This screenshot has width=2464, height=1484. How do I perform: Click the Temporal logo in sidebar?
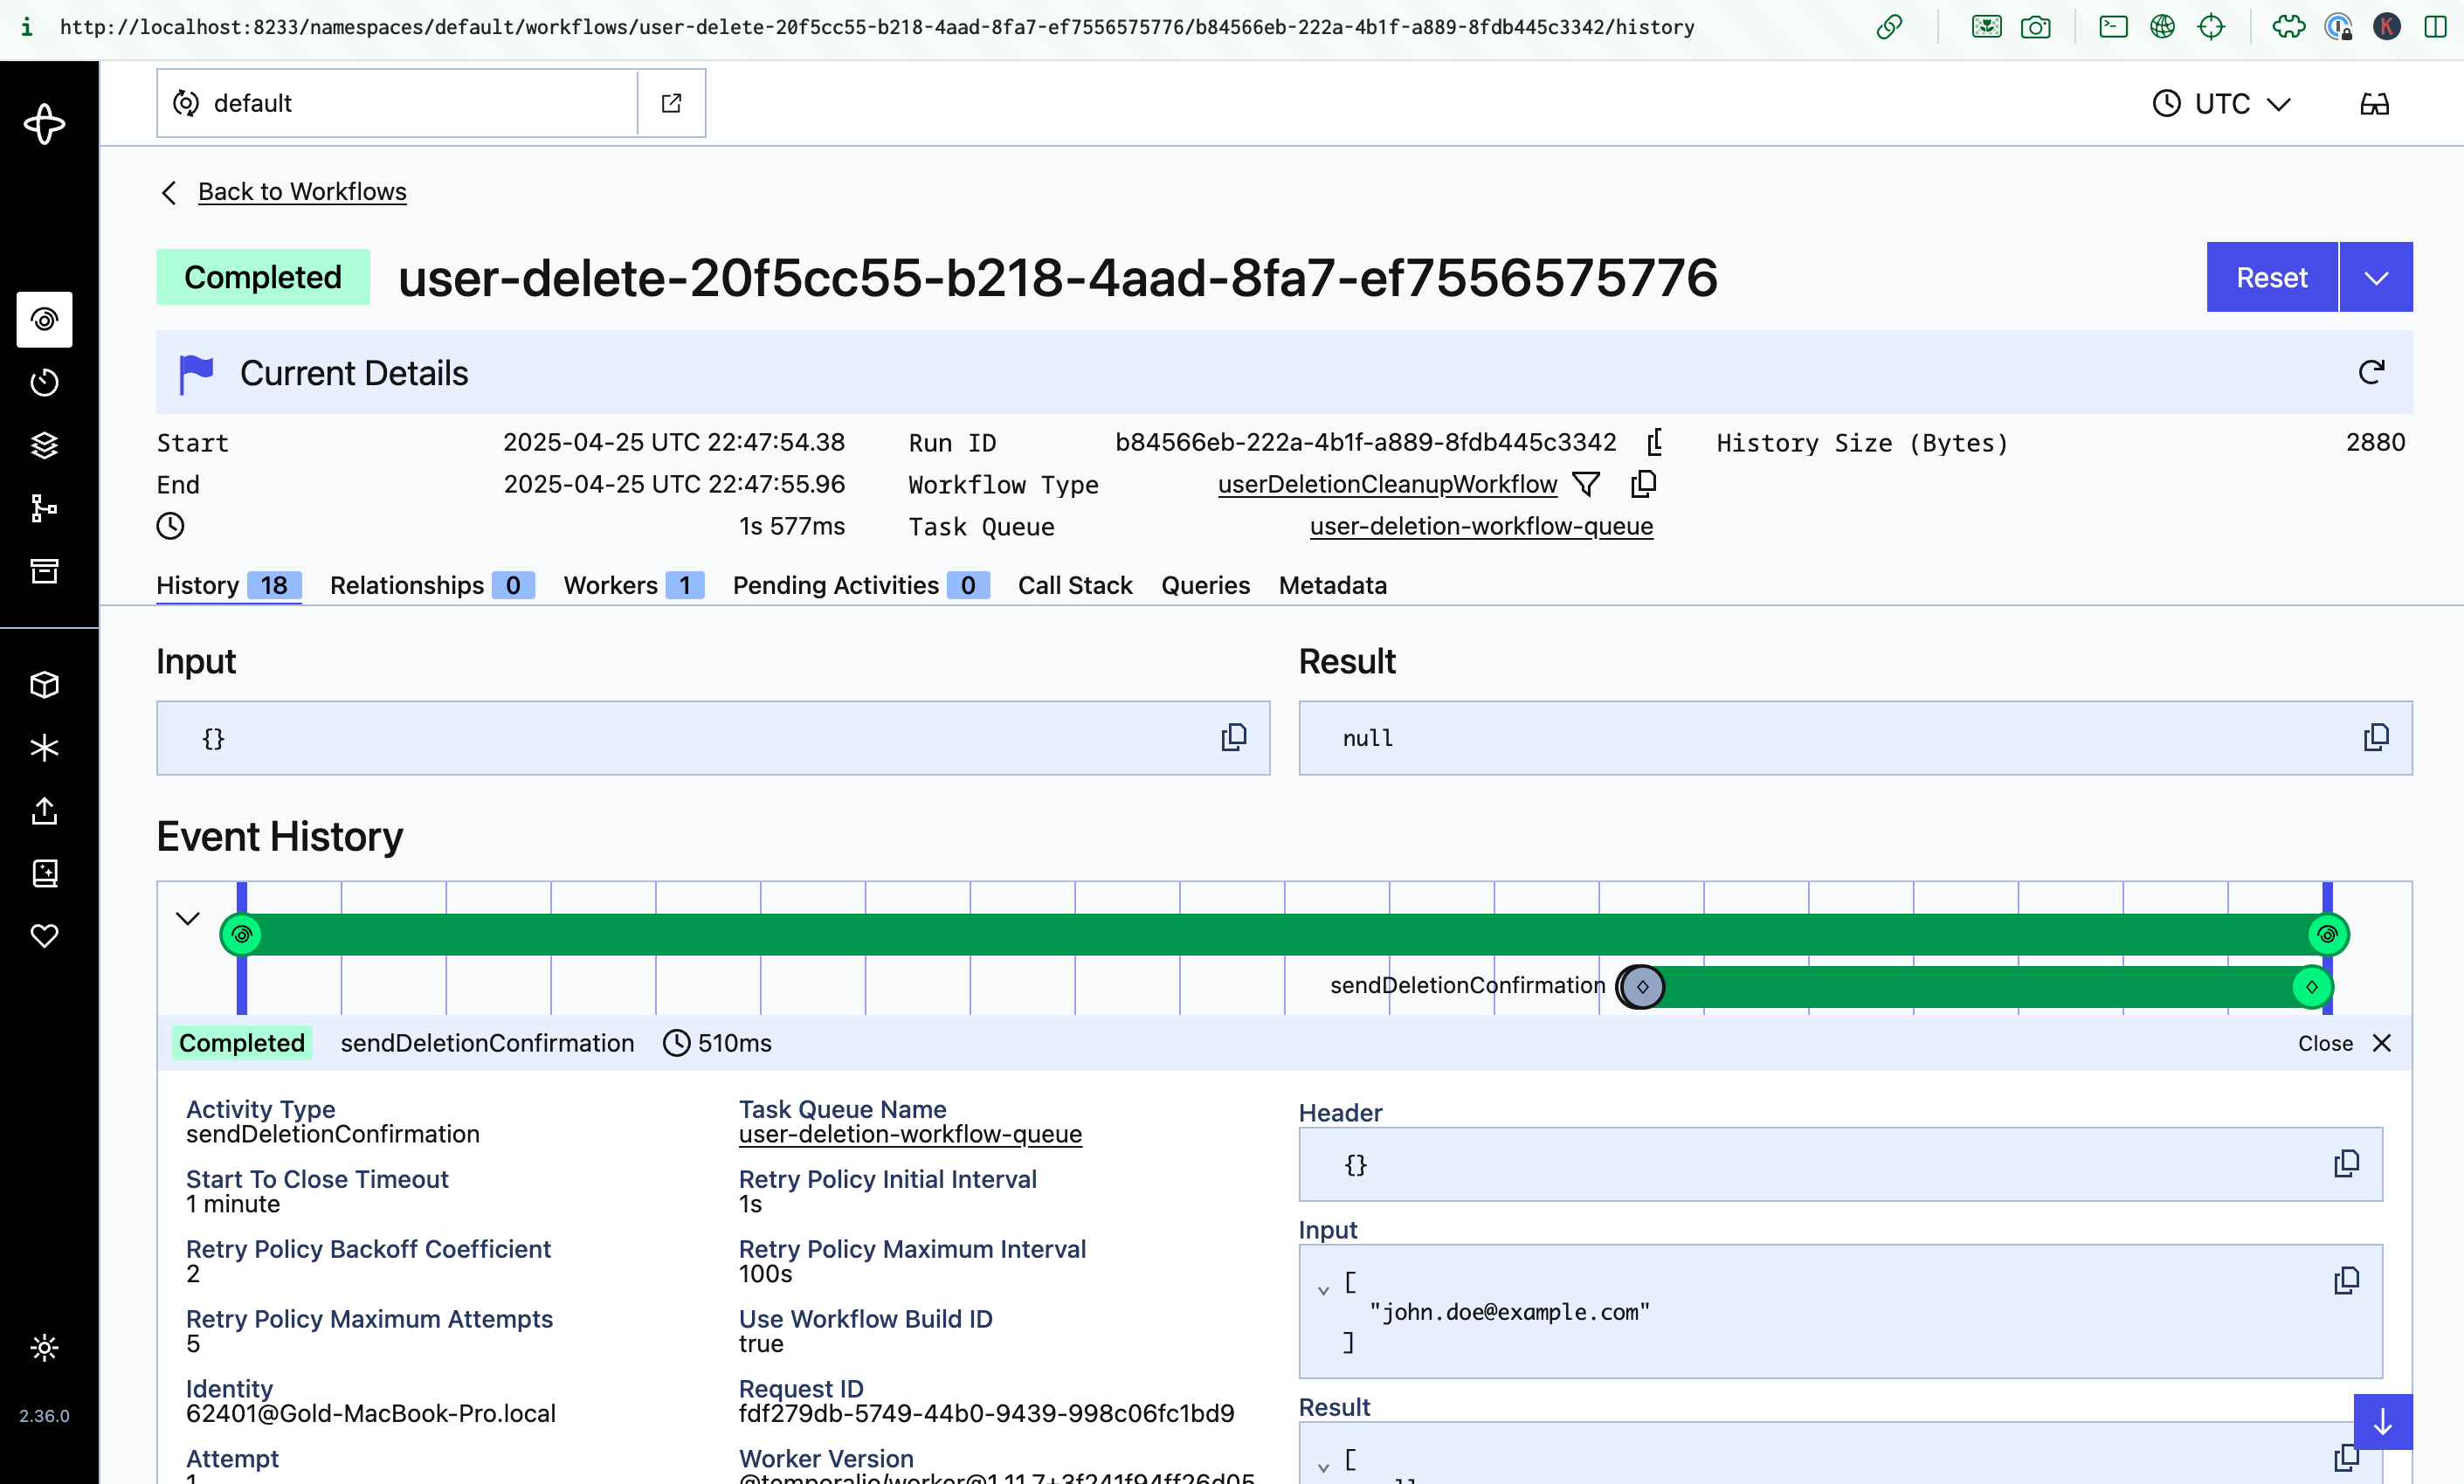coord(44,124)
